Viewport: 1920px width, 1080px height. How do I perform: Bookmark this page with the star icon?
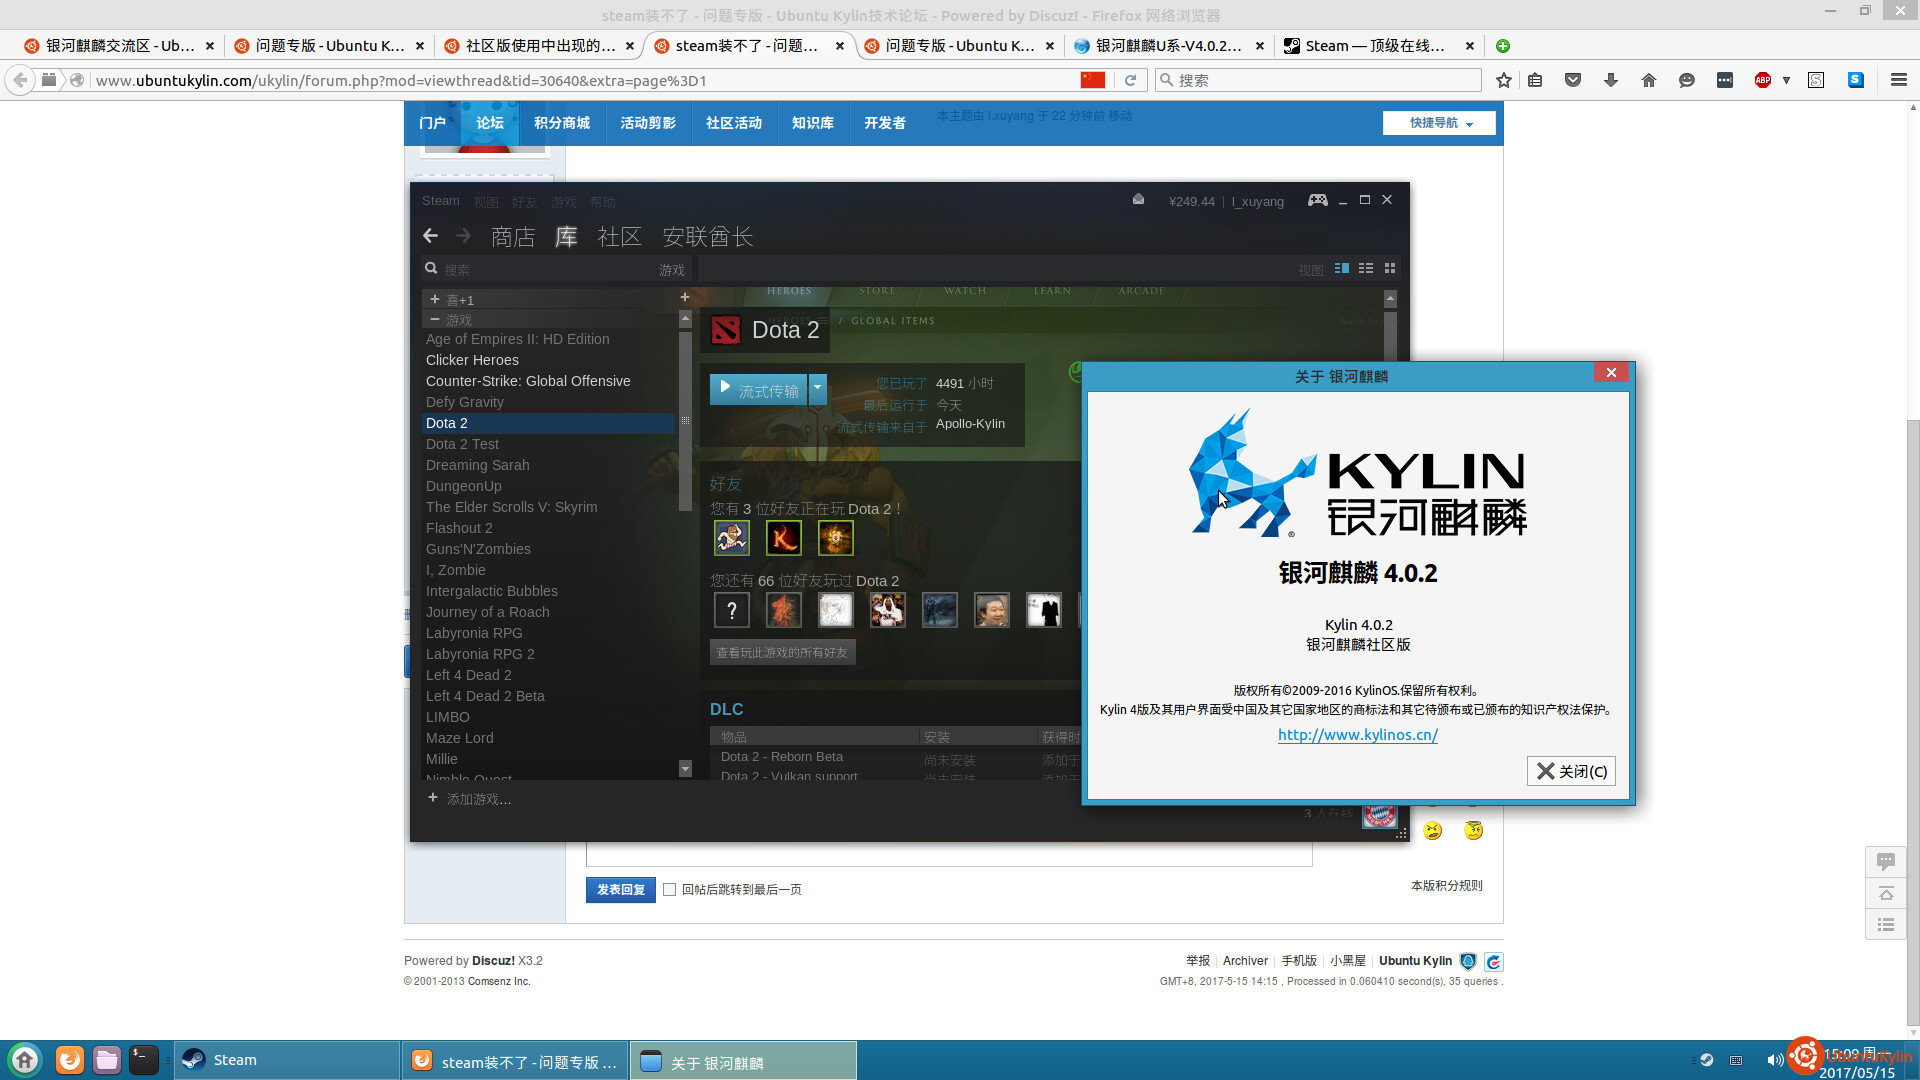[x=1503, y=80]
